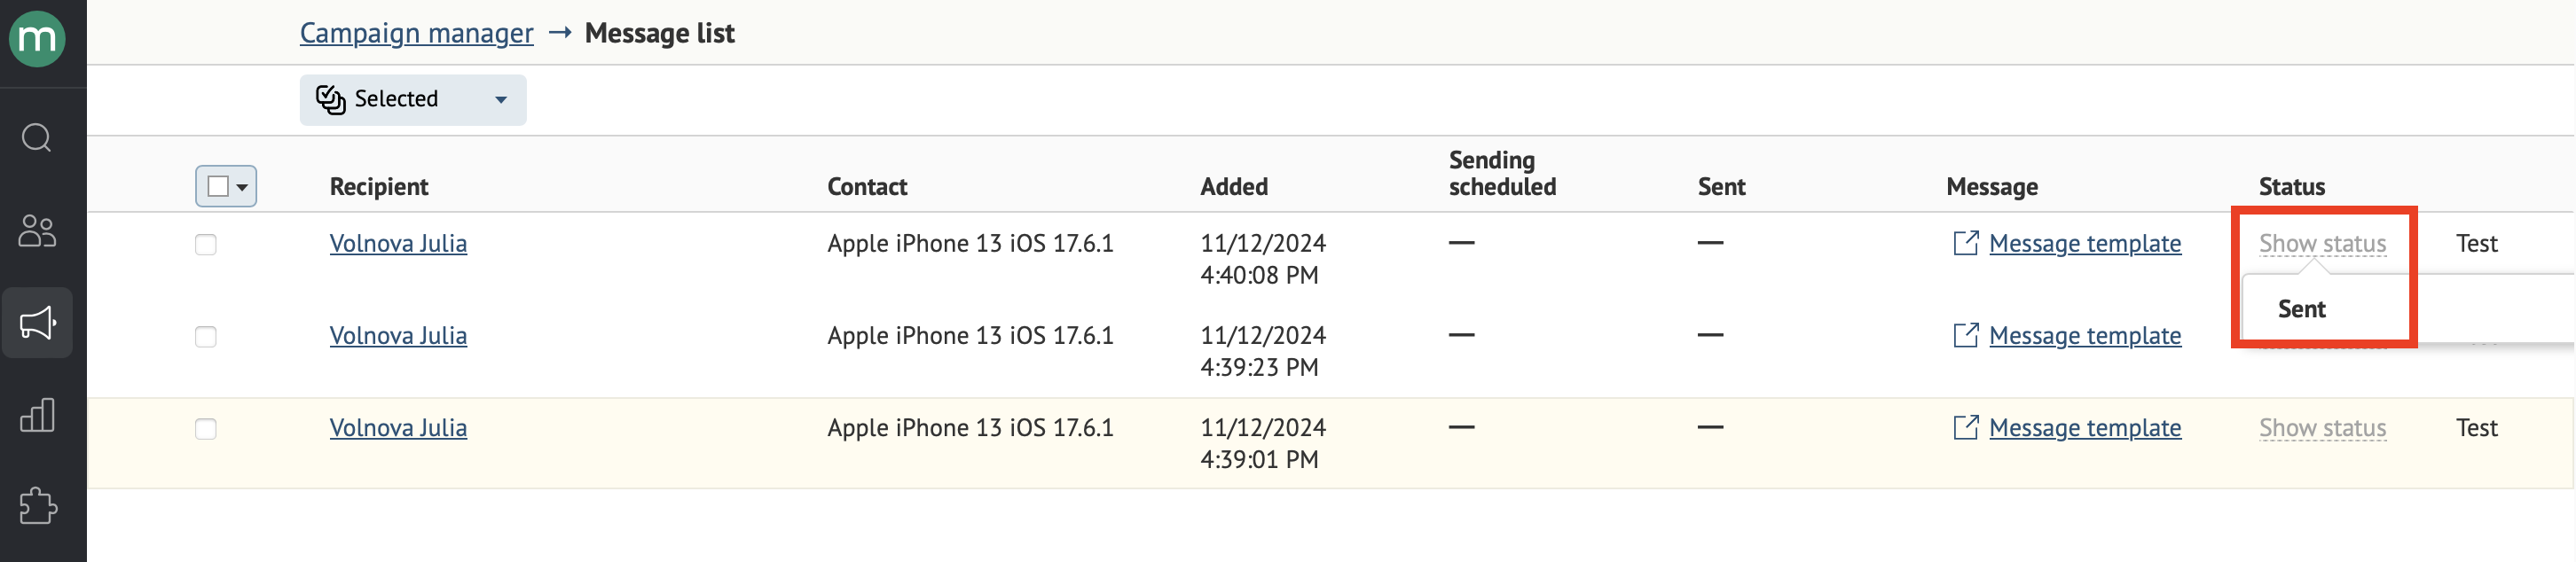Click external link icon beside first Message template
The height and width of the screenshot is (562, 2576).
[1965, 243]
